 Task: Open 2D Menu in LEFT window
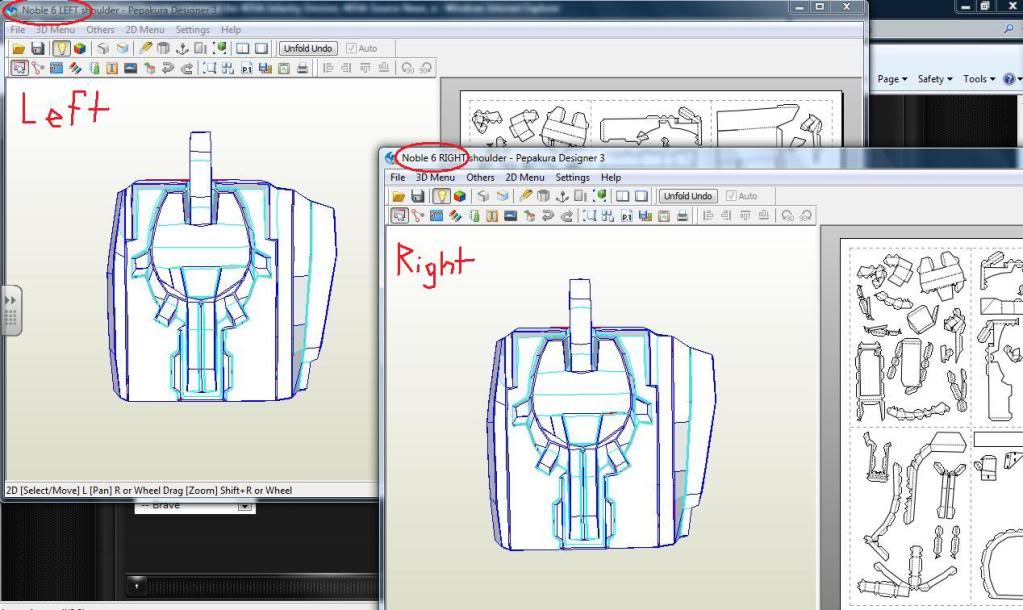coord(145,30)
